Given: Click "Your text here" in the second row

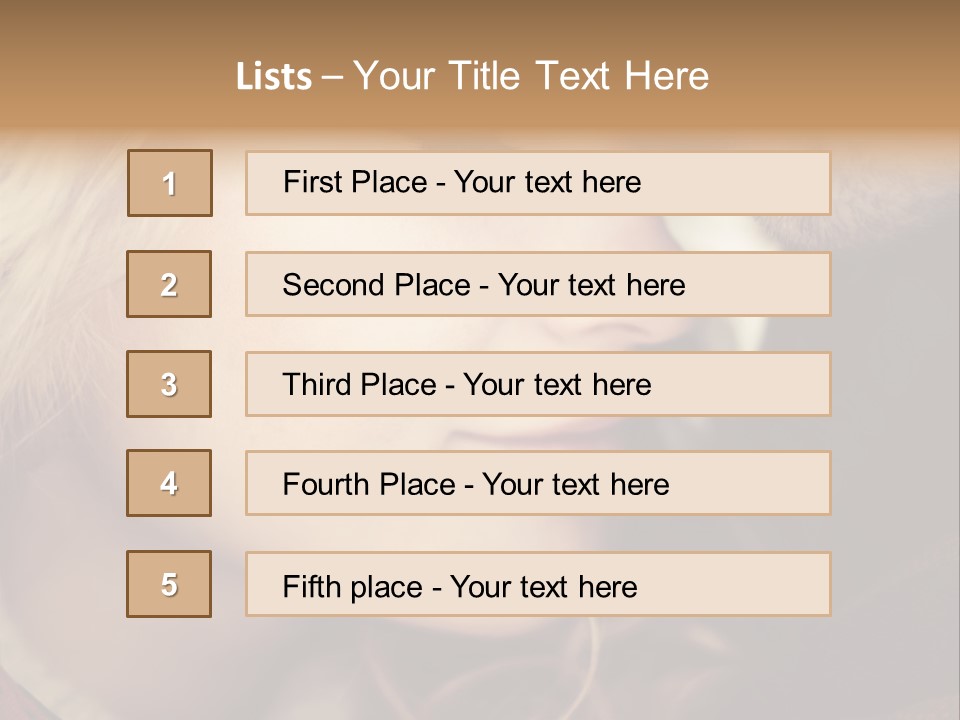Looking at the screenshot, I should pyautogui.click(x=591, y=285).
